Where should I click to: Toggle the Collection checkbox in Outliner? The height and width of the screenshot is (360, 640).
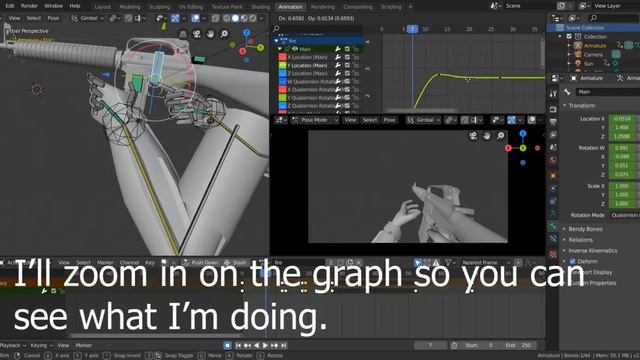coord(569,37)
